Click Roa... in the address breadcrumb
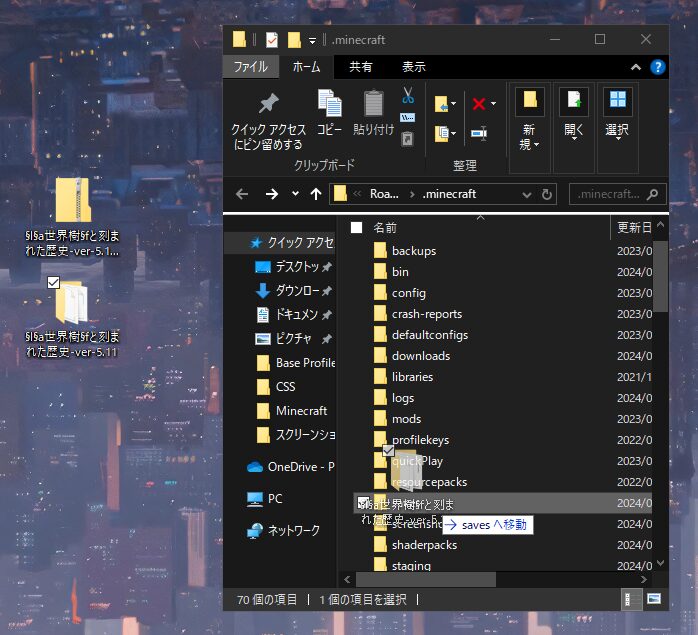 pos(384,194)
